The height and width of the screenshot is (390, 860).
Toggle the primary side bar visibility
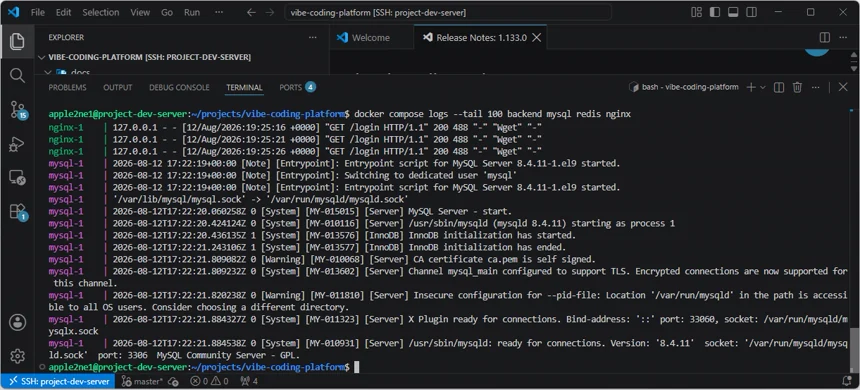tap(715, 12)
